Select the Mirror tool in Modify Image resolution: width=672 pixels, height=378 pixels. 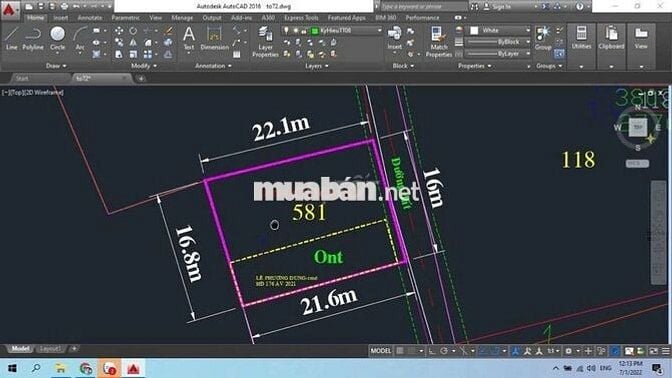click(x=133, y=42)
